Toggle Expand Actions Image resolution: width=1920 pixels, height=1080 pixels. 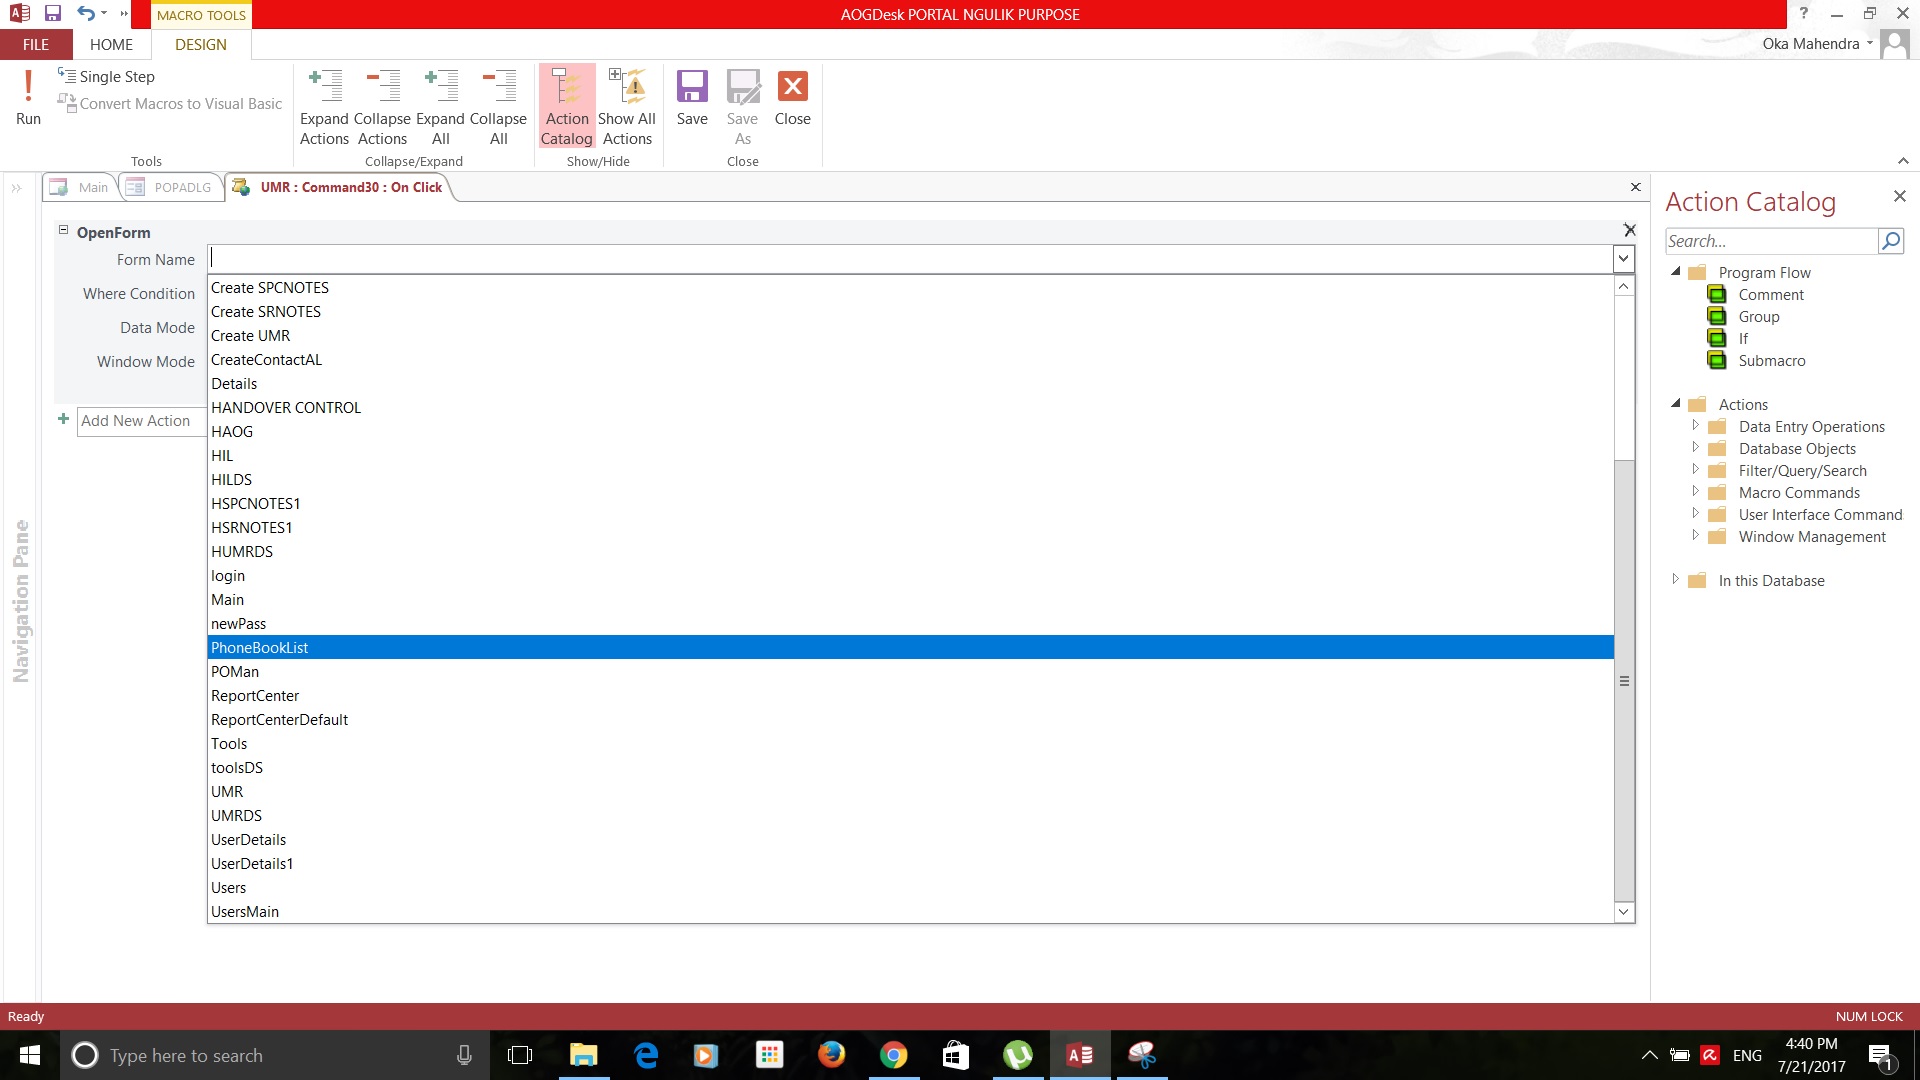click(x=324, y=104)
